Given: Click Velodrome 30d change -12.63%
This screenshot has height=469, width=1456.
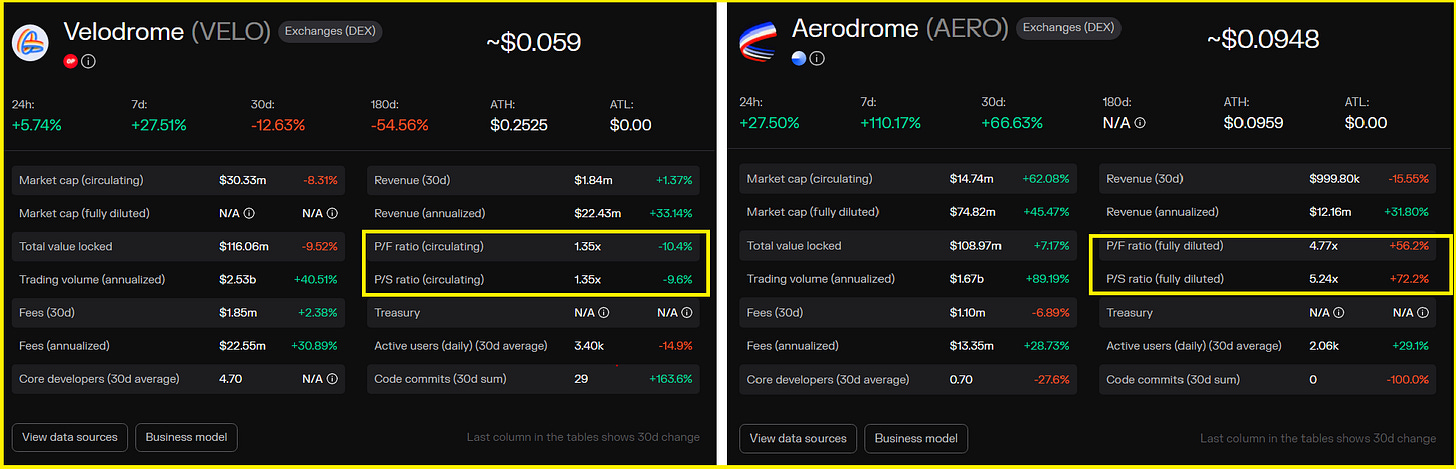Looking at the screenshot, I should (278, 125).
